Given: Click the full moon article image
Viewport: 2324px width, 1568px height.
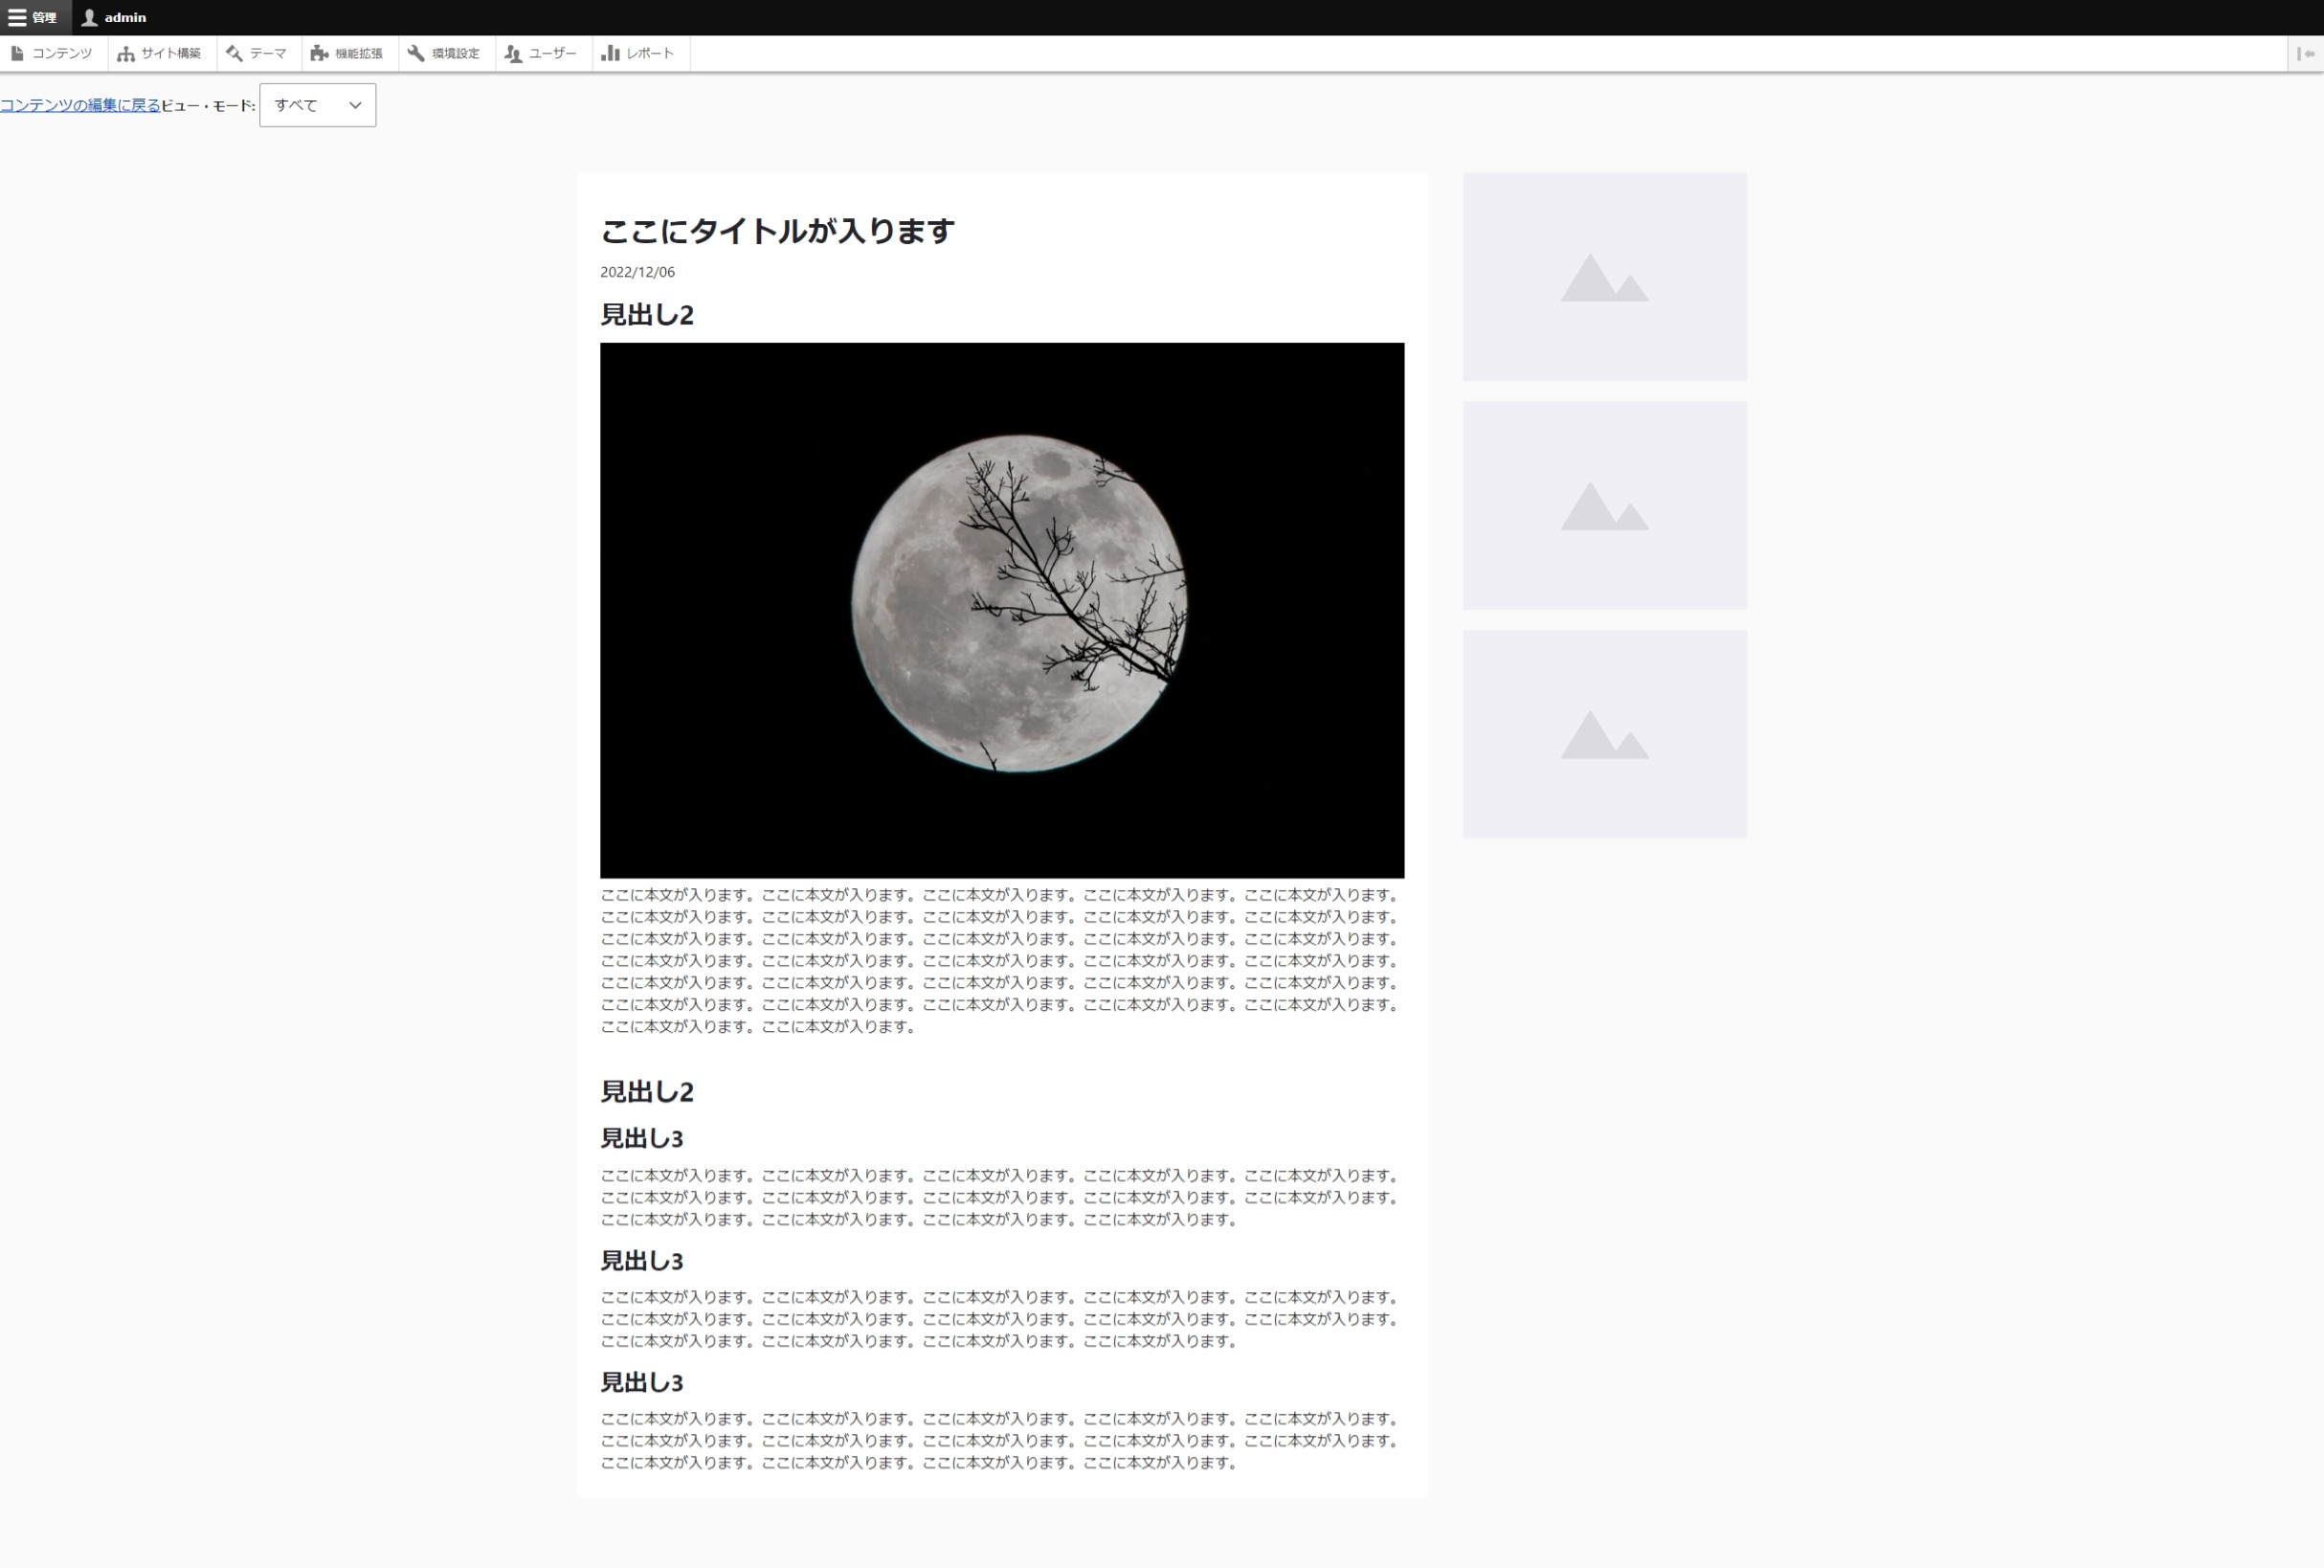Looking at the screenshot, I should [1002, 610].
